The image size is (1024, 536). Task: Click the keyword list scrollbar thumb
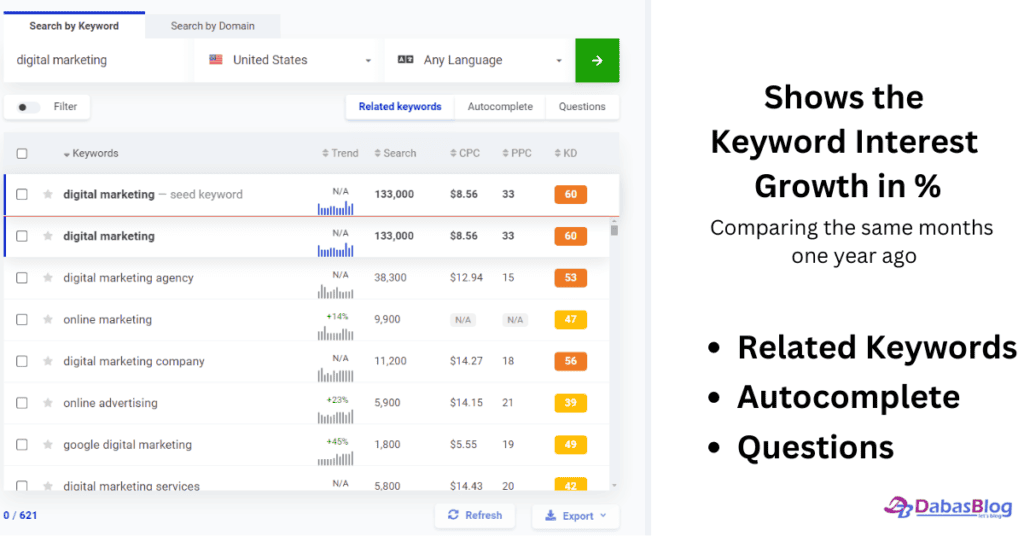click(614, 229)
